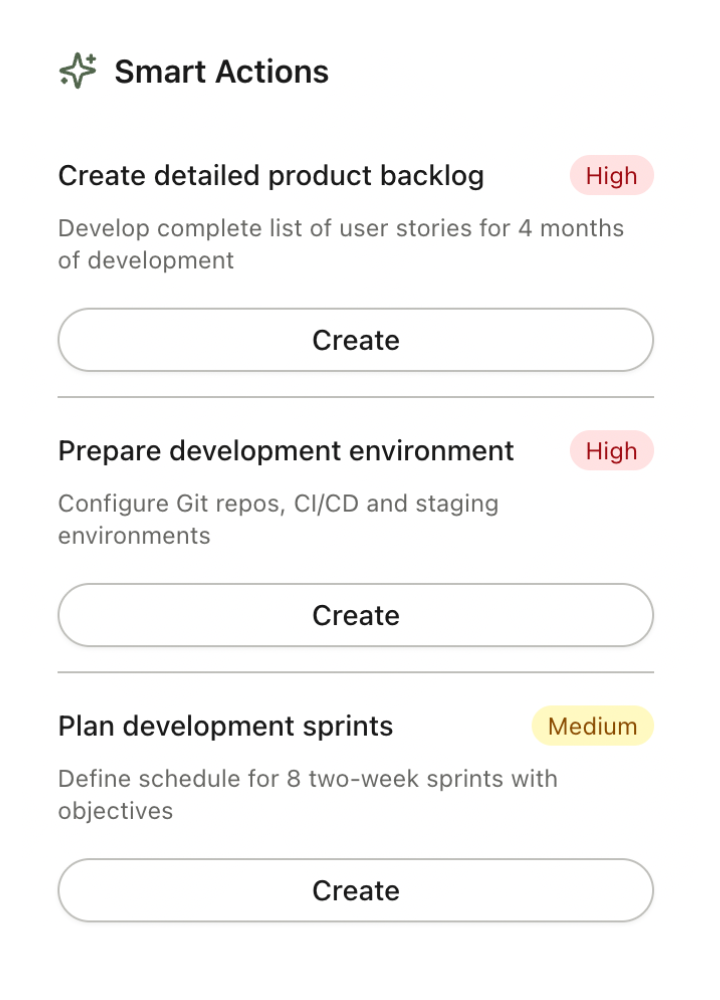
Task: Click the word 'objectives' in the sprints description
Action: point(115,811)
